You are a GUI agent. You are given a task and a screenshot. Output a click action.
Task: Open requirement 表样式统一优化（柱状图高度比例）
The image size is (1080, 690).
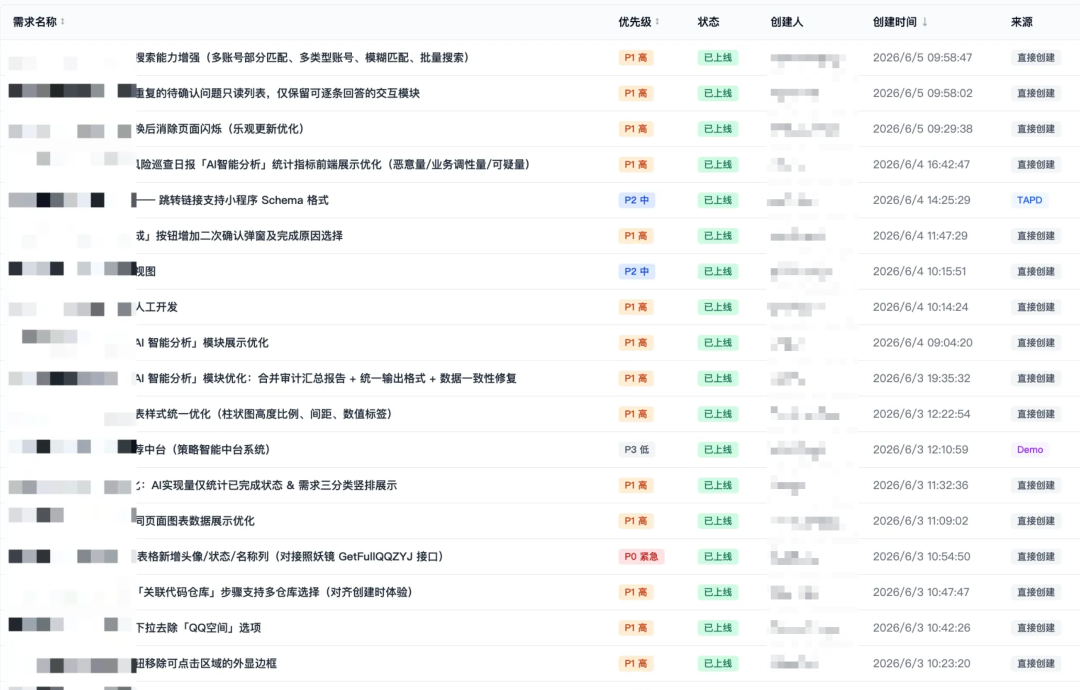coord(264,414)
